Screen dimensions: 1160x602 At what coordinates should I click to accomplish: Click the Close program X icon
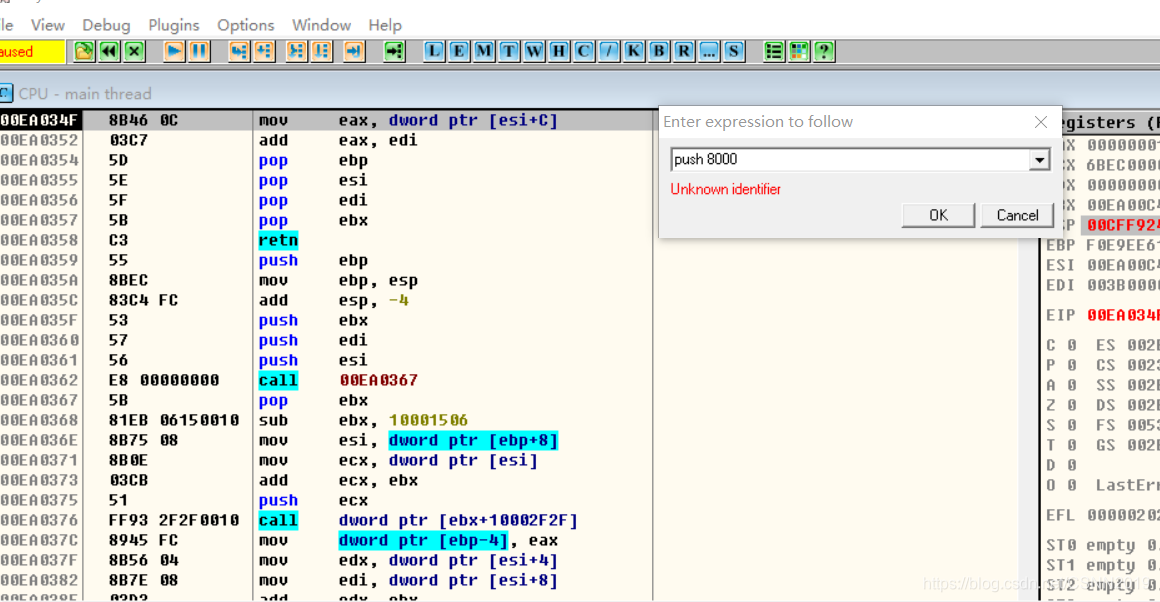(135, 52)
